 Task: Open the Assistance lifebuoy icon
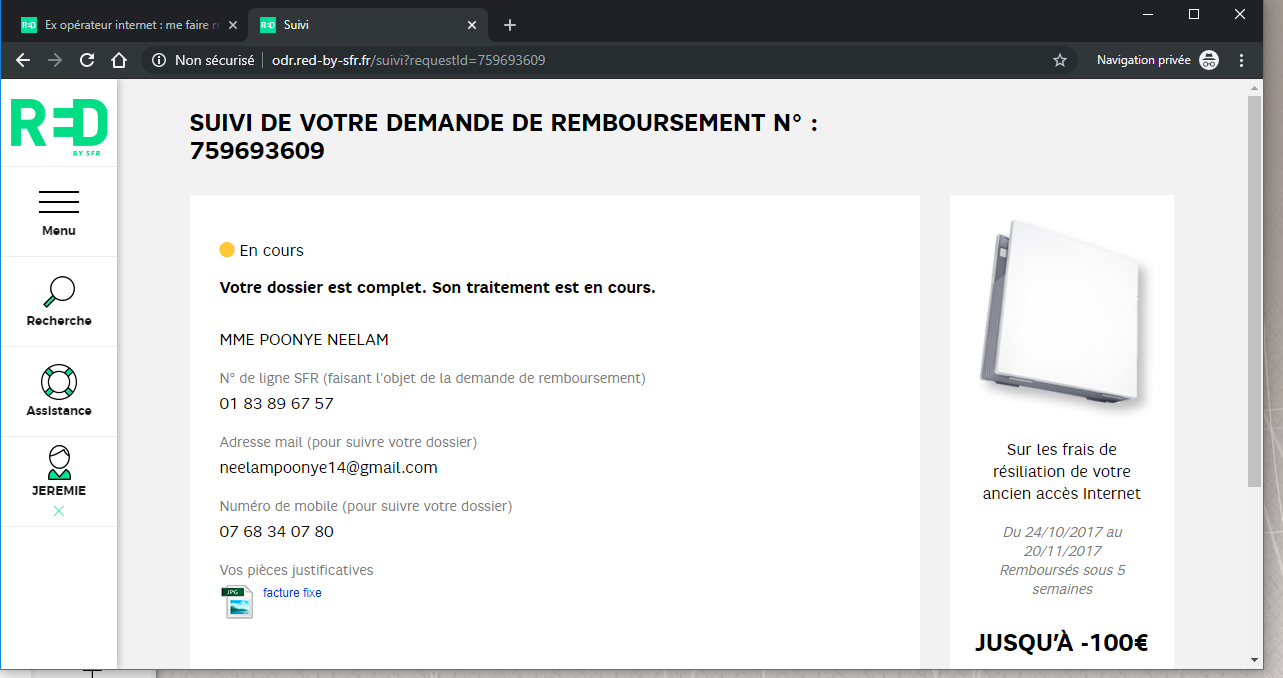[59, 382]
